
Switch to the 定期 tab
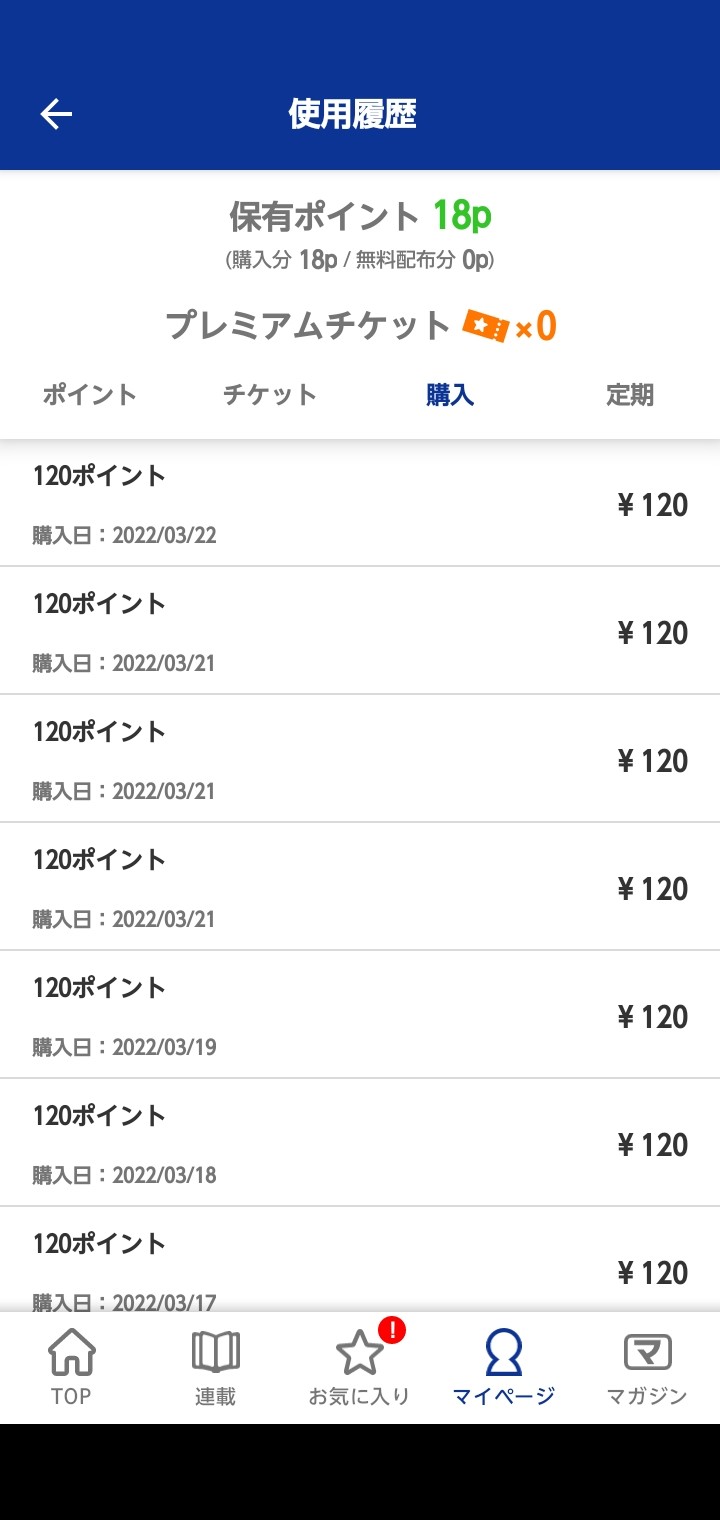click(x=630, y=395)
